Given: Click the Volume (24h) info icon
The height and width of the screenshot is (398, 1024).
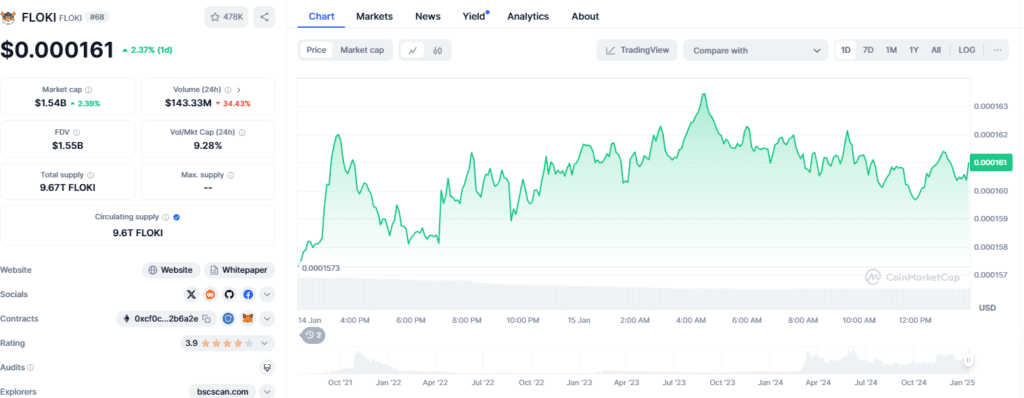Looking at the screenshot, I should coord(228,90).
